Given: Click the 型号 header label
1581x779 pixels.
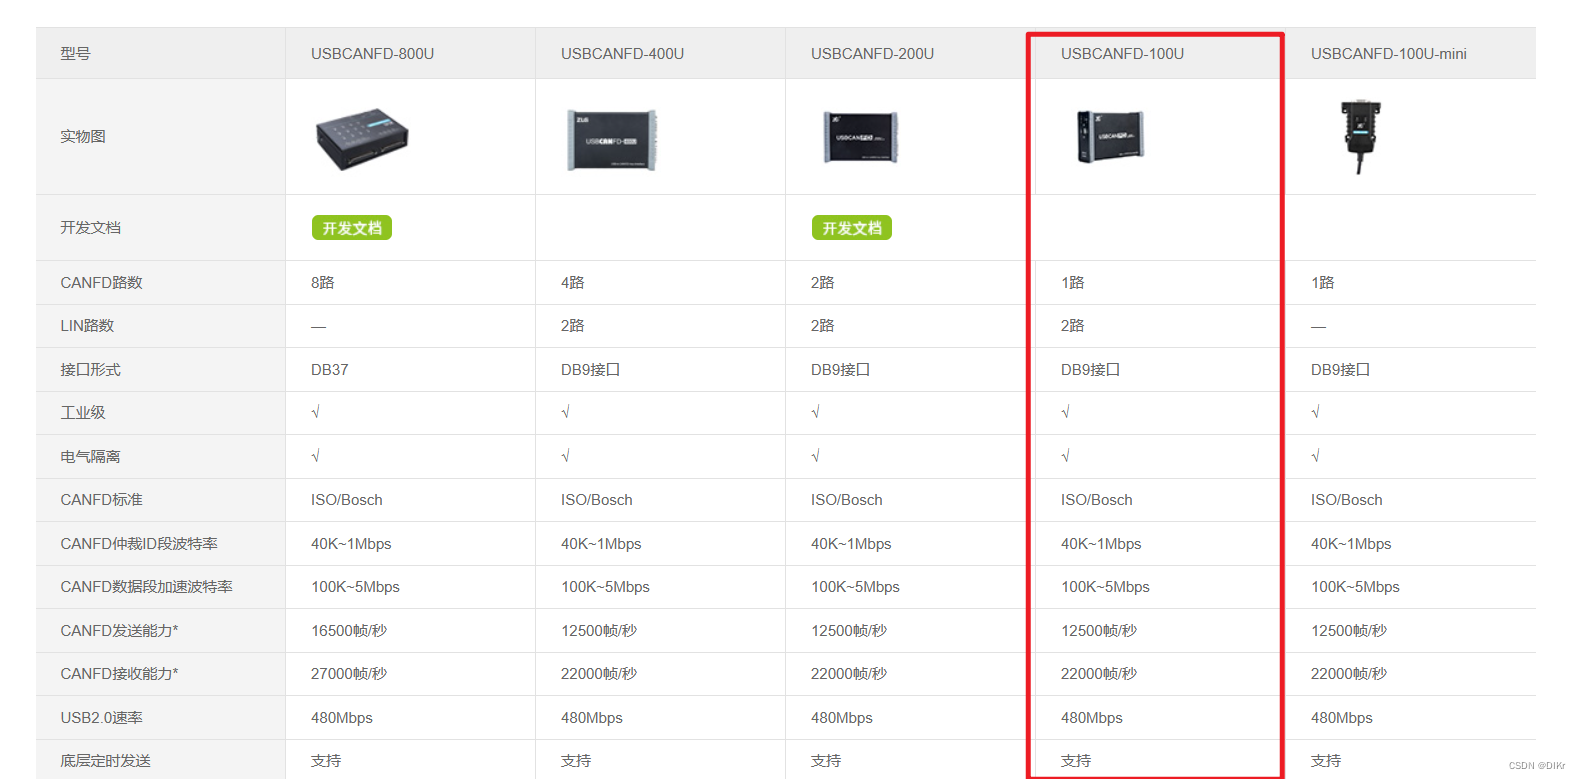Looking at the screenshot, I should [75, 54].
